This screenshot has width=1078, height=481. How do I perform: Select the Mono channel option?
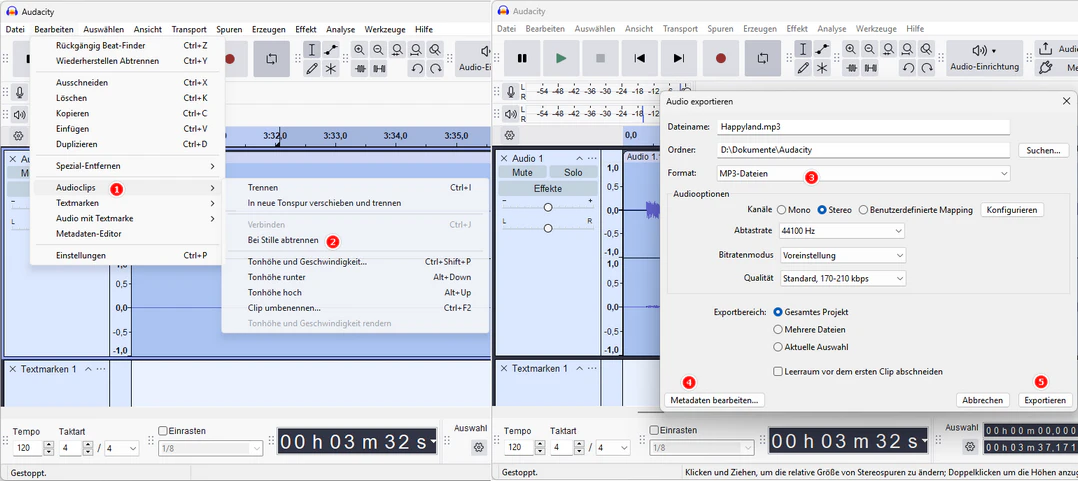782,210
